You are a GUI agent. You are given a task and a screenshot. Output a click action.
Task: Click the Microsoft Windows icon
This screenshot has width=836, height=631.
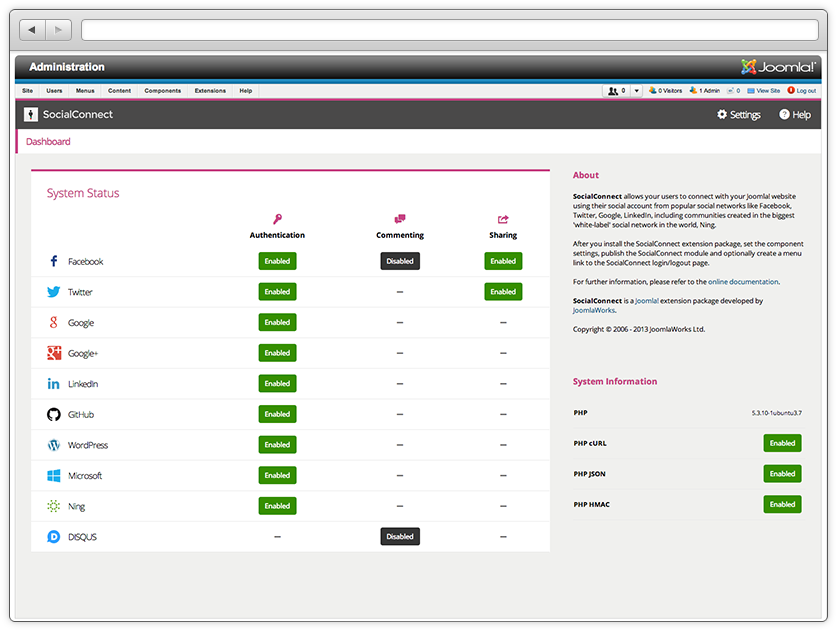pyautogui.click(x=53, y=475)
